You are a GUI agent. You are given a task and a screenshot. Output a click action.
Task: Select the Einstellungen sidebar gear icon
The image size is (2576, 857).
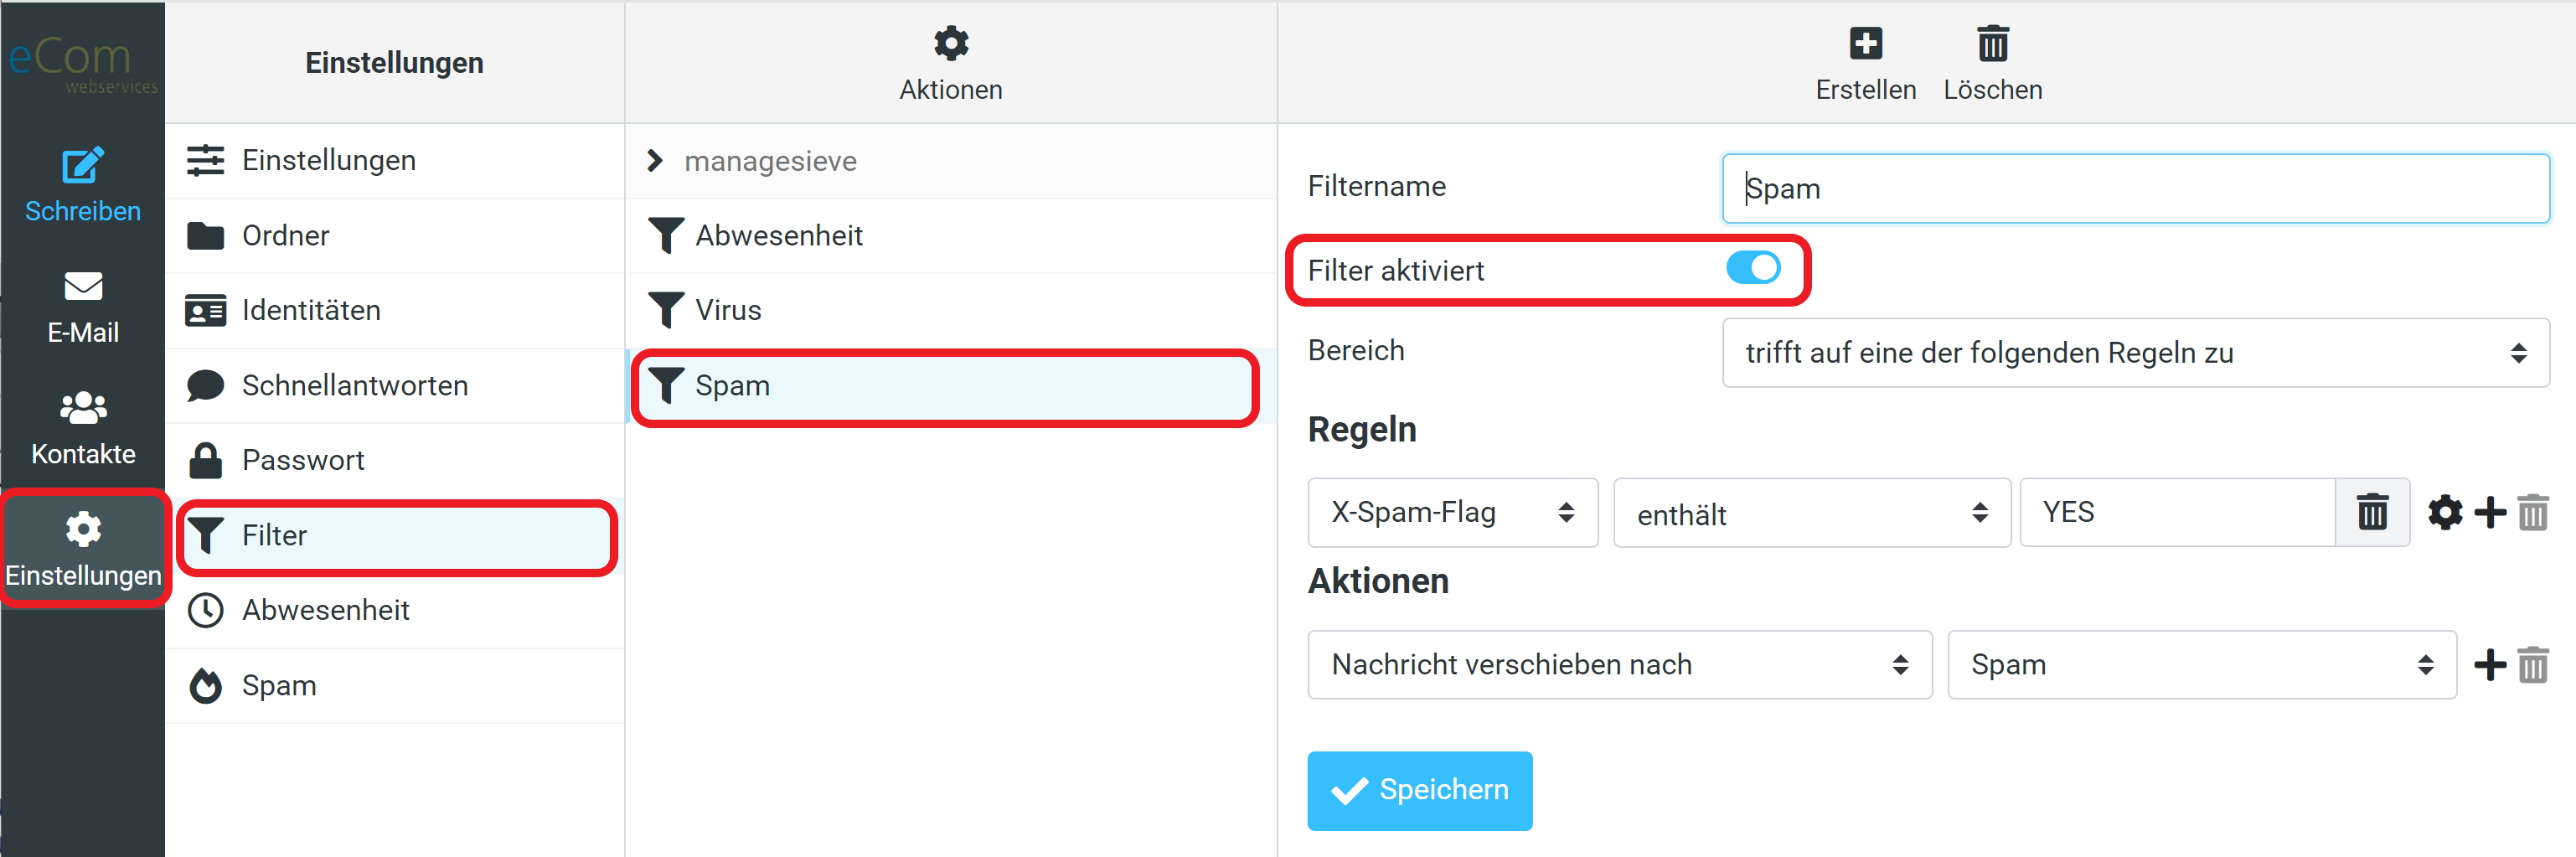pos(82,529)
